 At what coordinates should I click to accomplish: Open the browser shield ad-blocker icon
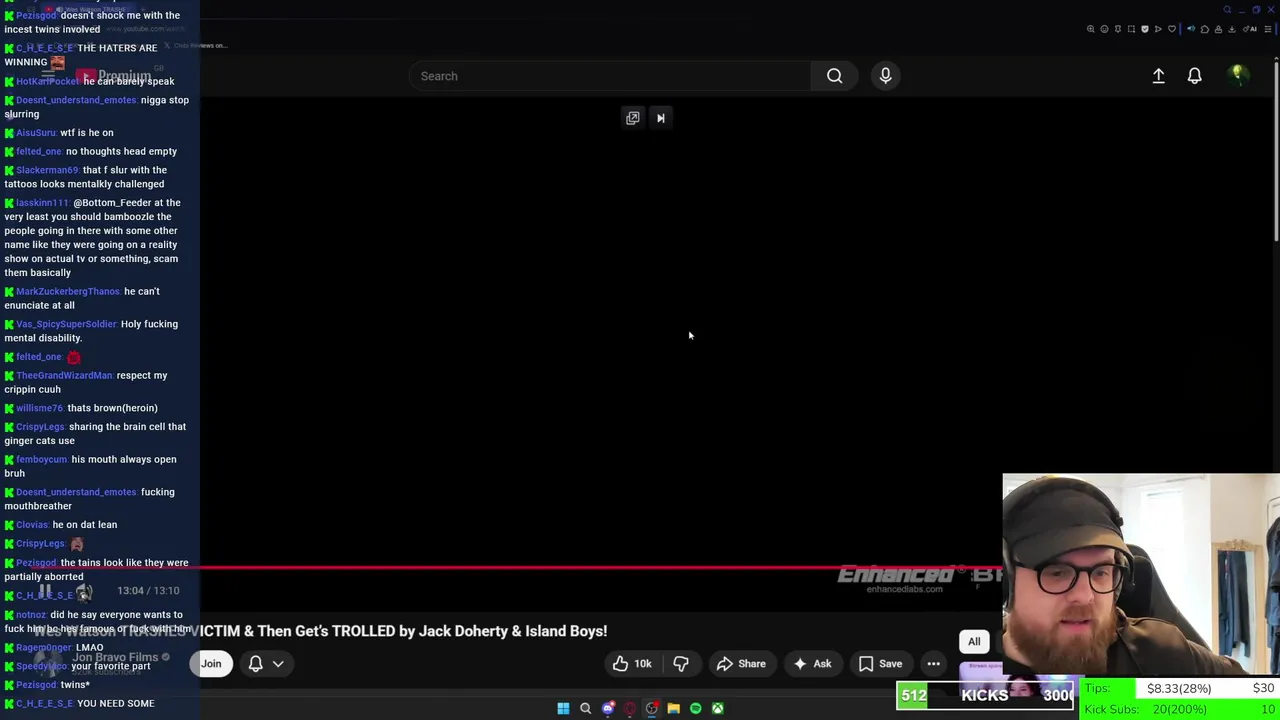[x=1145, y=29]
